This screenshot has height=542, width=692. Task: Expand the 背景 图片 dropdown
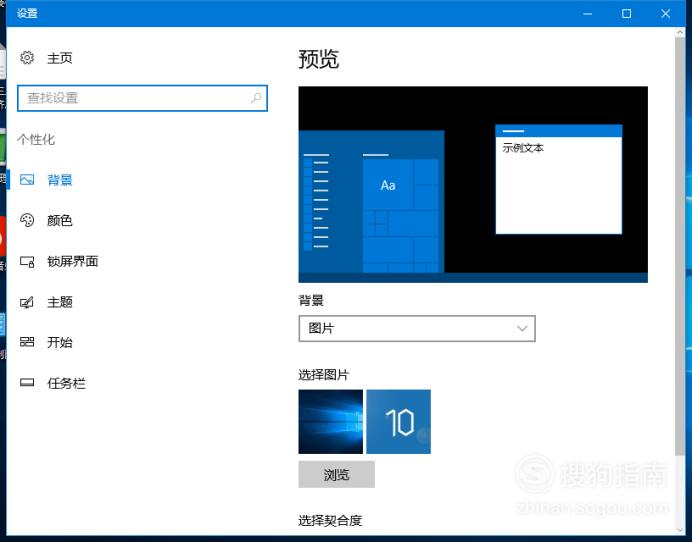[x=417, y=328]
